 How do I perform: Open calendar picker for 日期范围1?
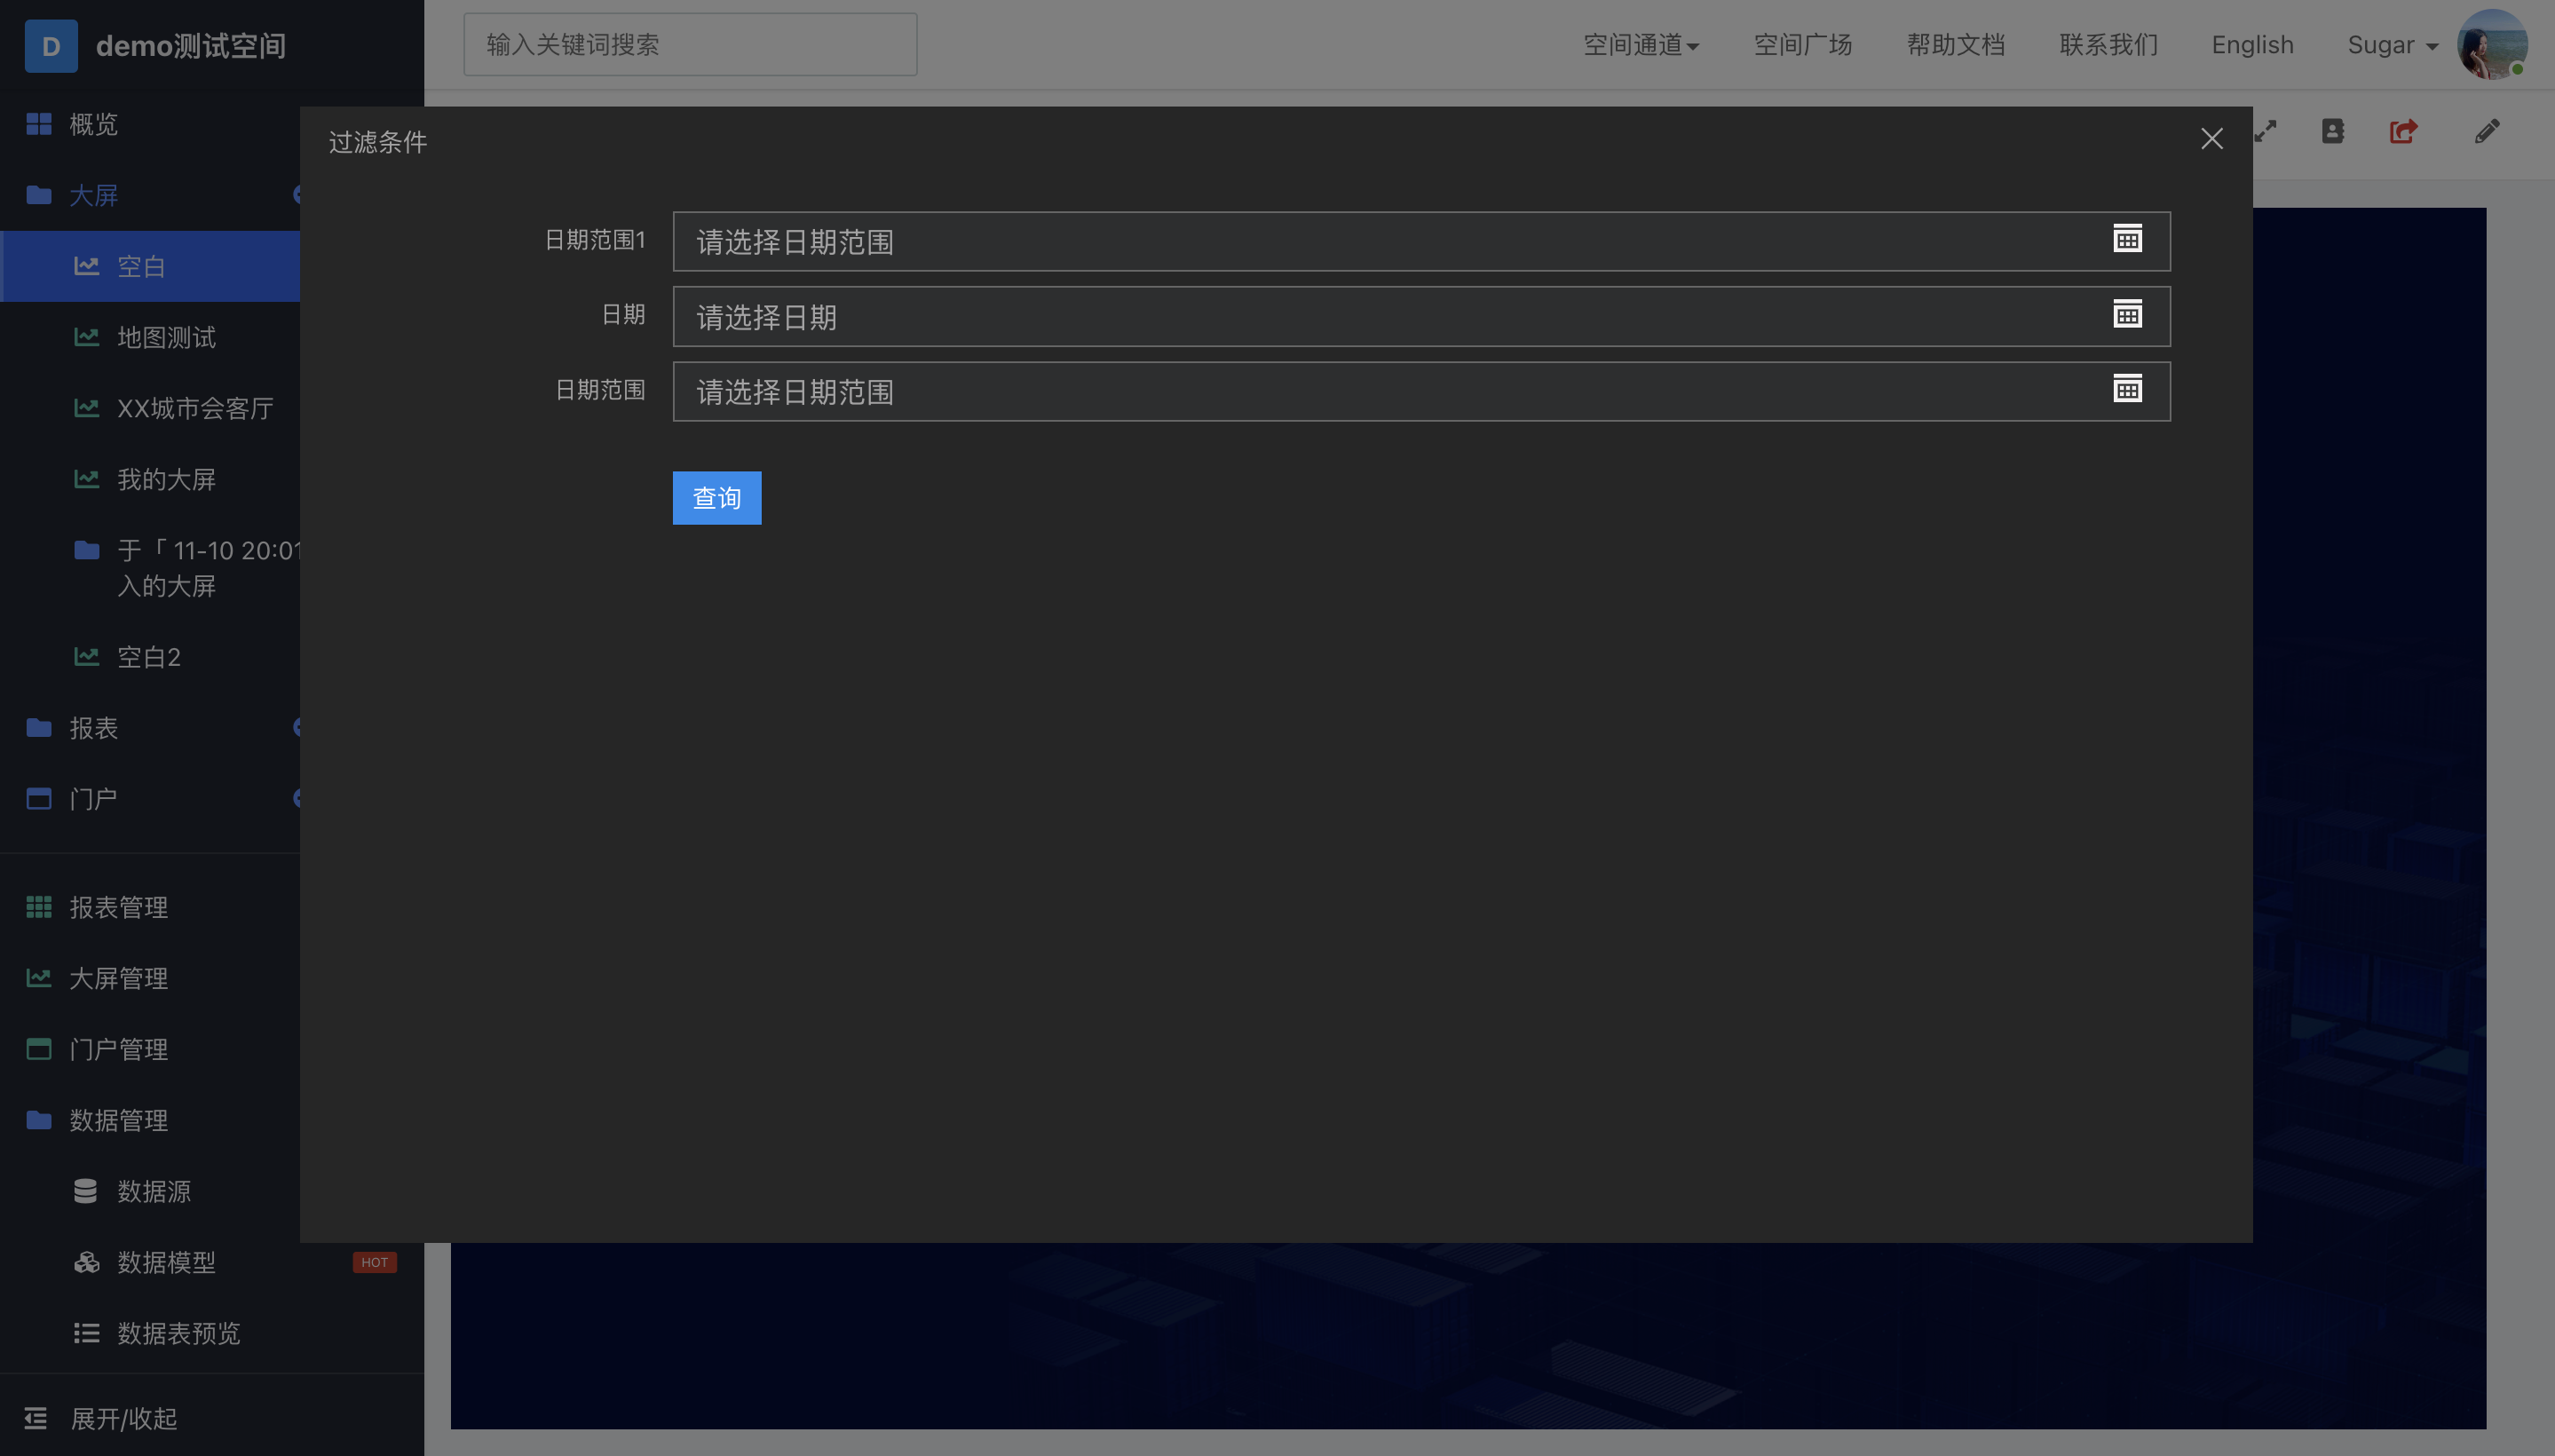[2127, 239]
